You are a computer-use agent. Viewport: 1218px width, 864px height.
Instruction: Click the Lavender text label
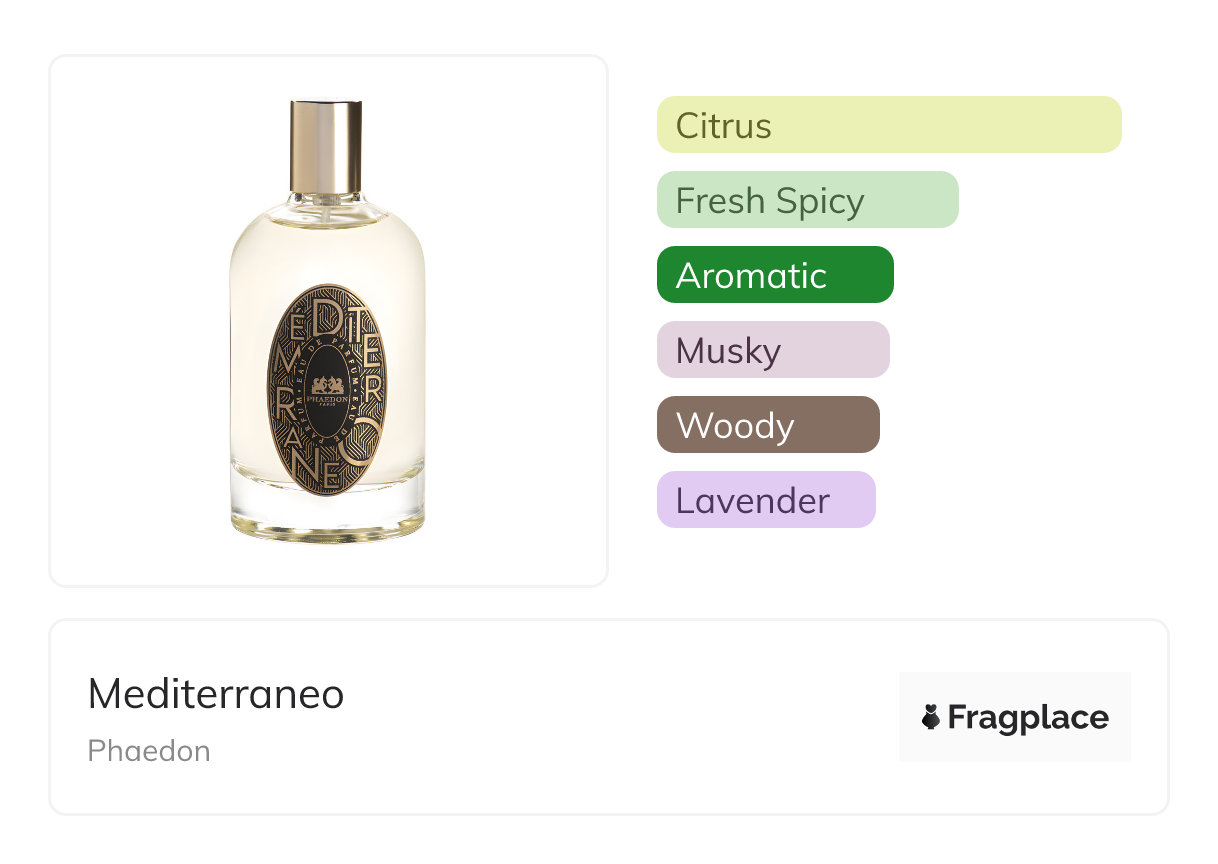(x=752, y=500)
